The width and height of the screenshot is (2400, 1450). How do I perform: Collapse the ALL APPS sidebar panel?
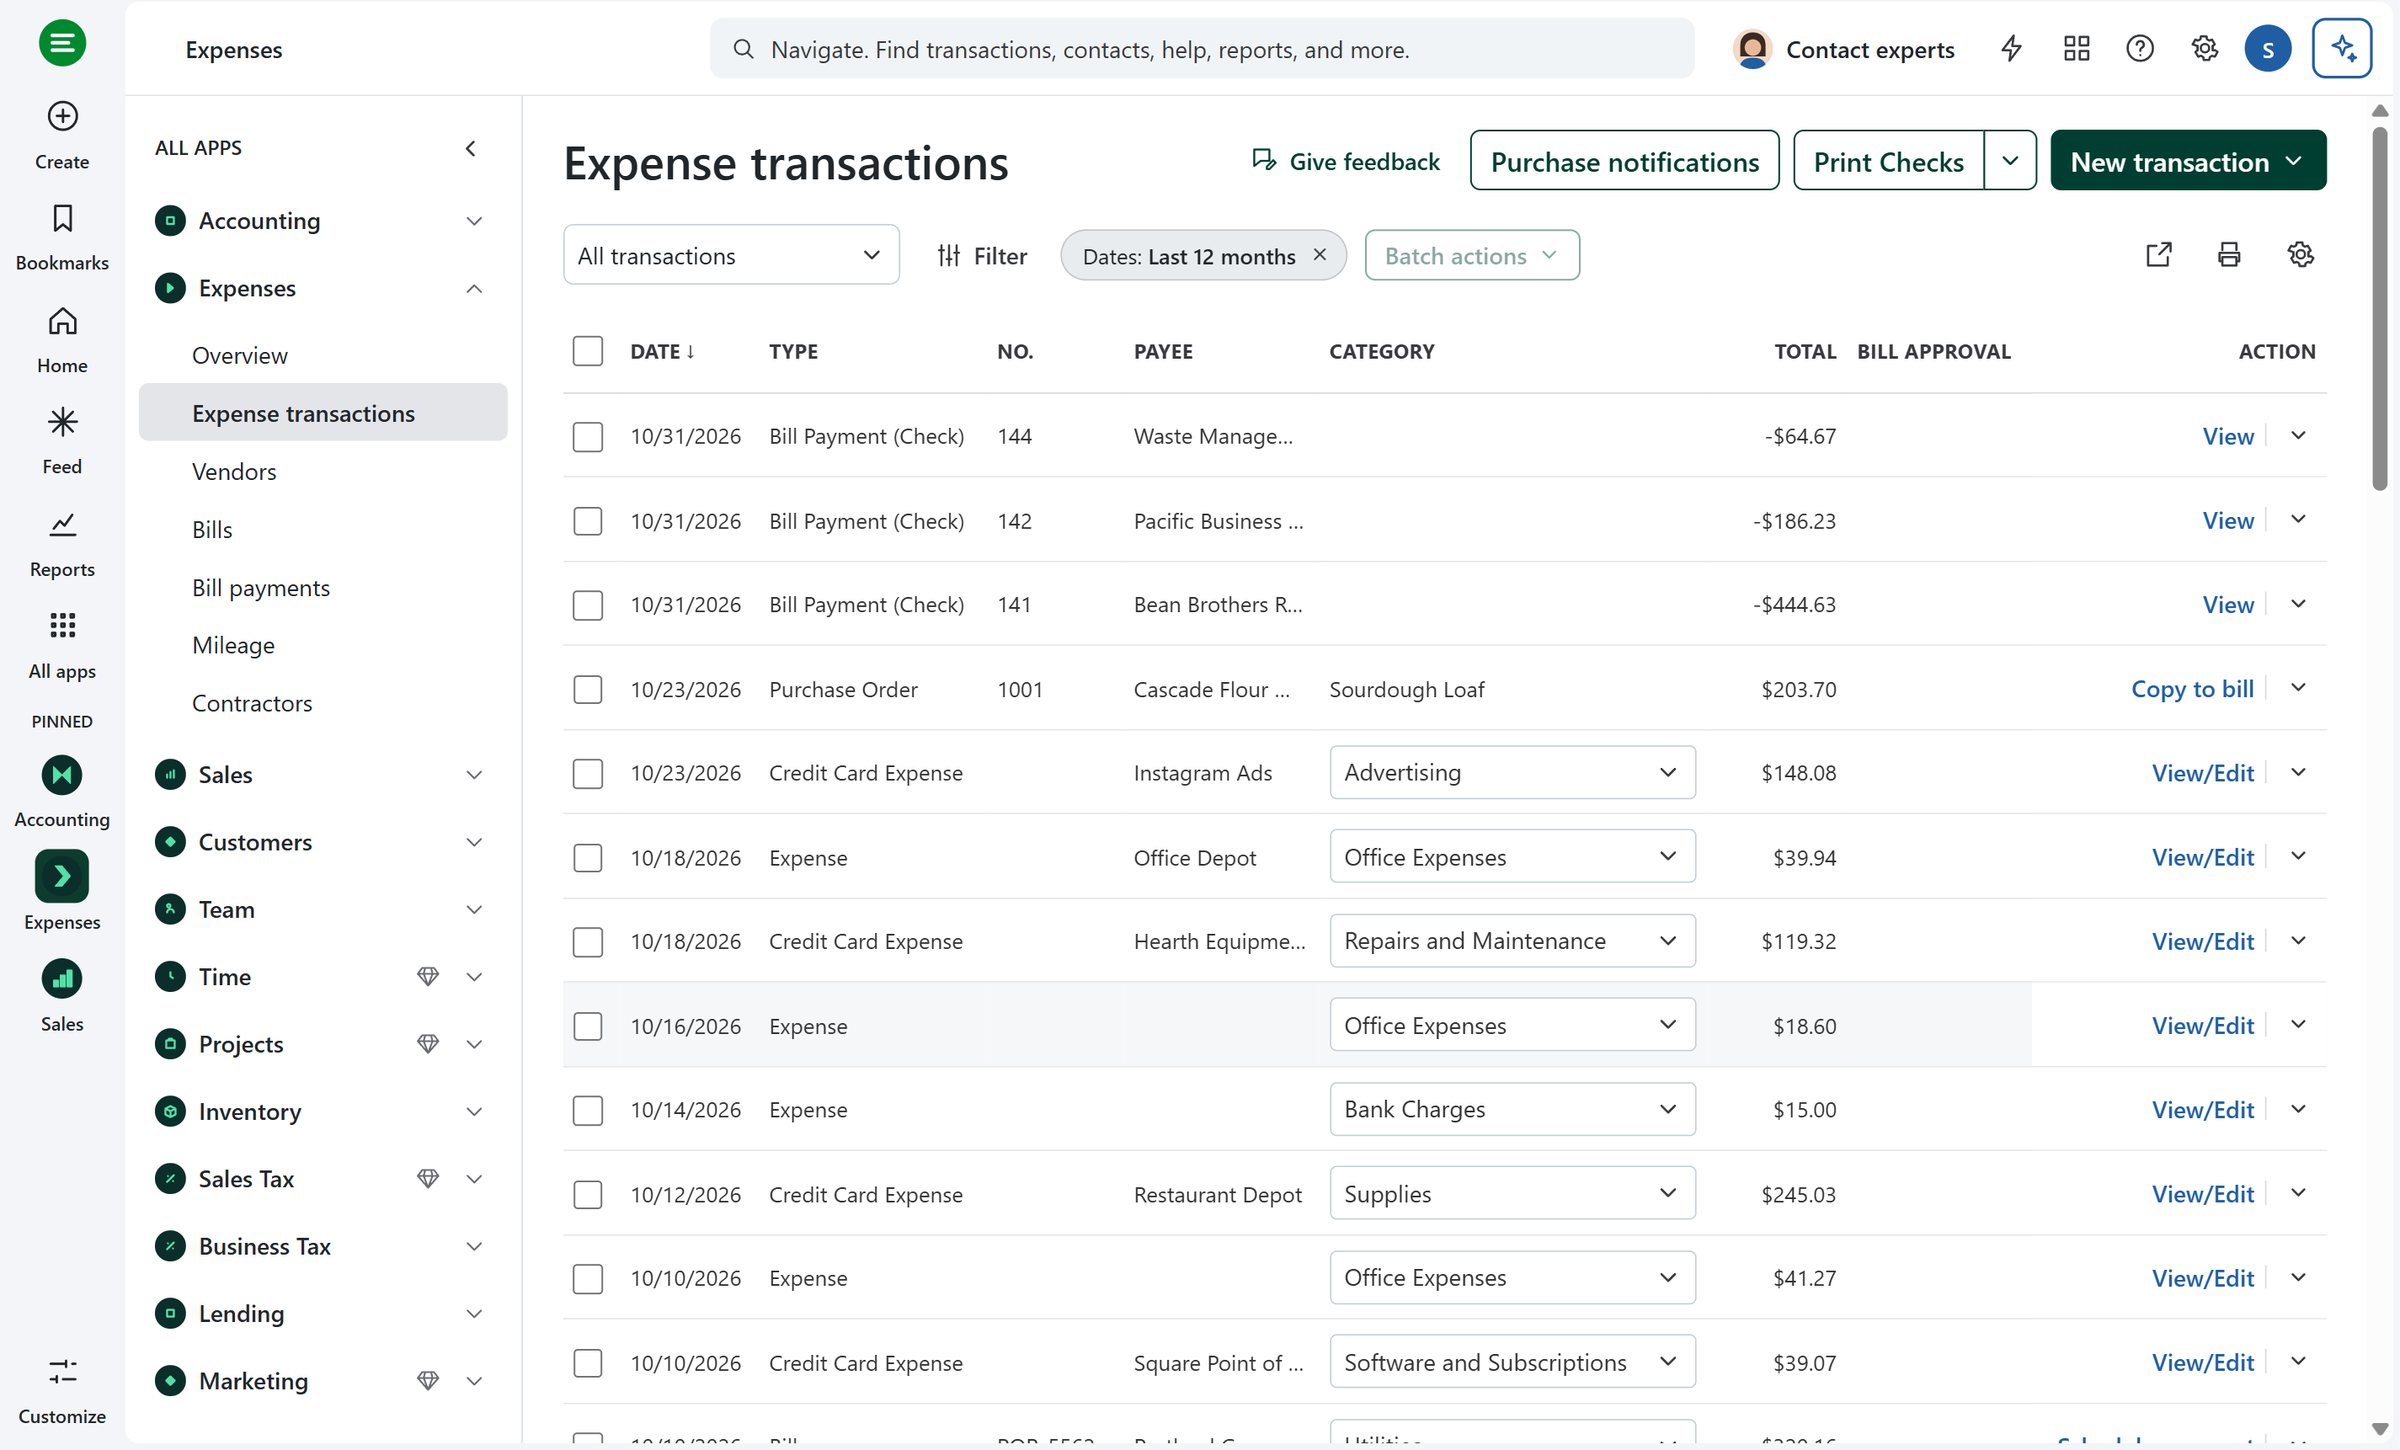[x=471, y=148]
